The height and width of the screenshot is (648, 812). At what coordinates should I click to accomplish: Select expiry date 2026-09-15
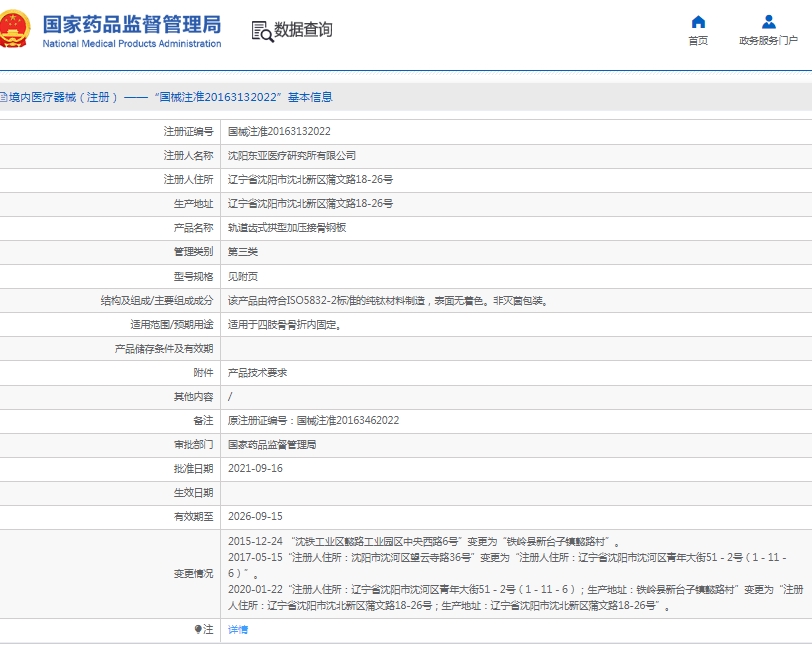255,516
